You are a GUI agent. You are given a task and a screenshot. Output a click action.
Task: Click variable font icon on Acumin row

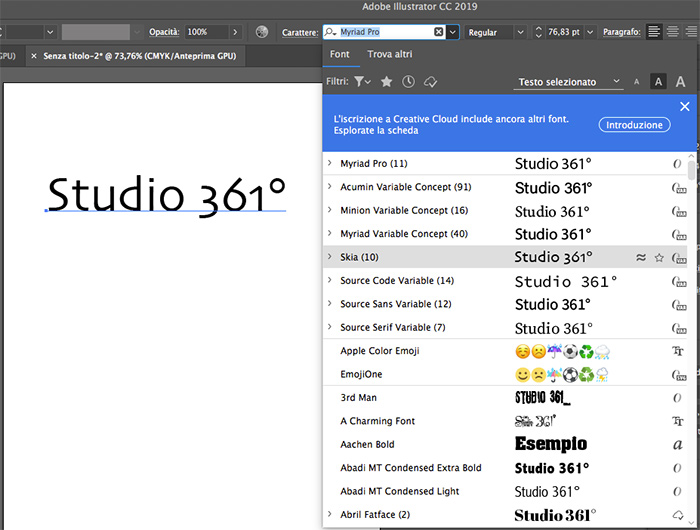click(x=679, y=188)
